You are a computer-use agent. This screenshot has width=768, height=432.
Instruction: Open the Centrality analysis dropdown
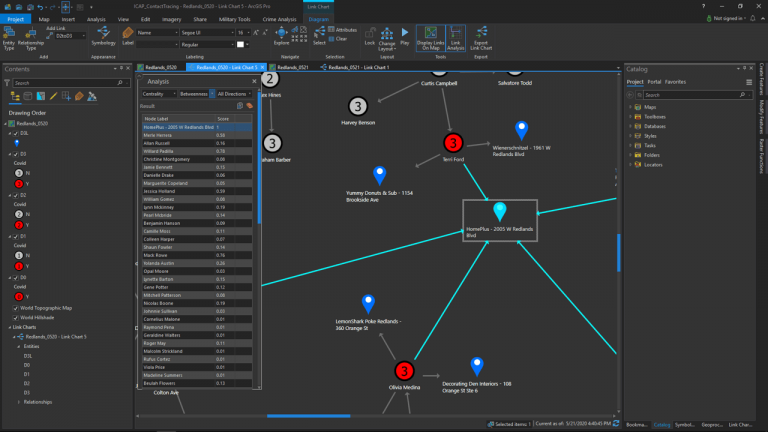(159, 94)
